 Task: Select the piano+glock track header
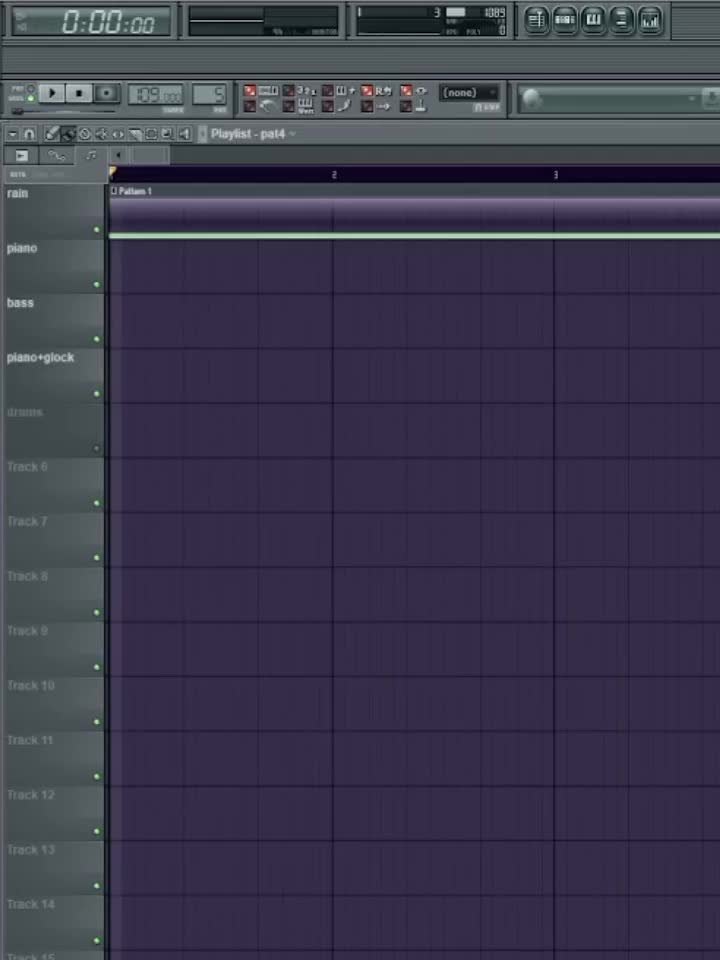(54, 375)
